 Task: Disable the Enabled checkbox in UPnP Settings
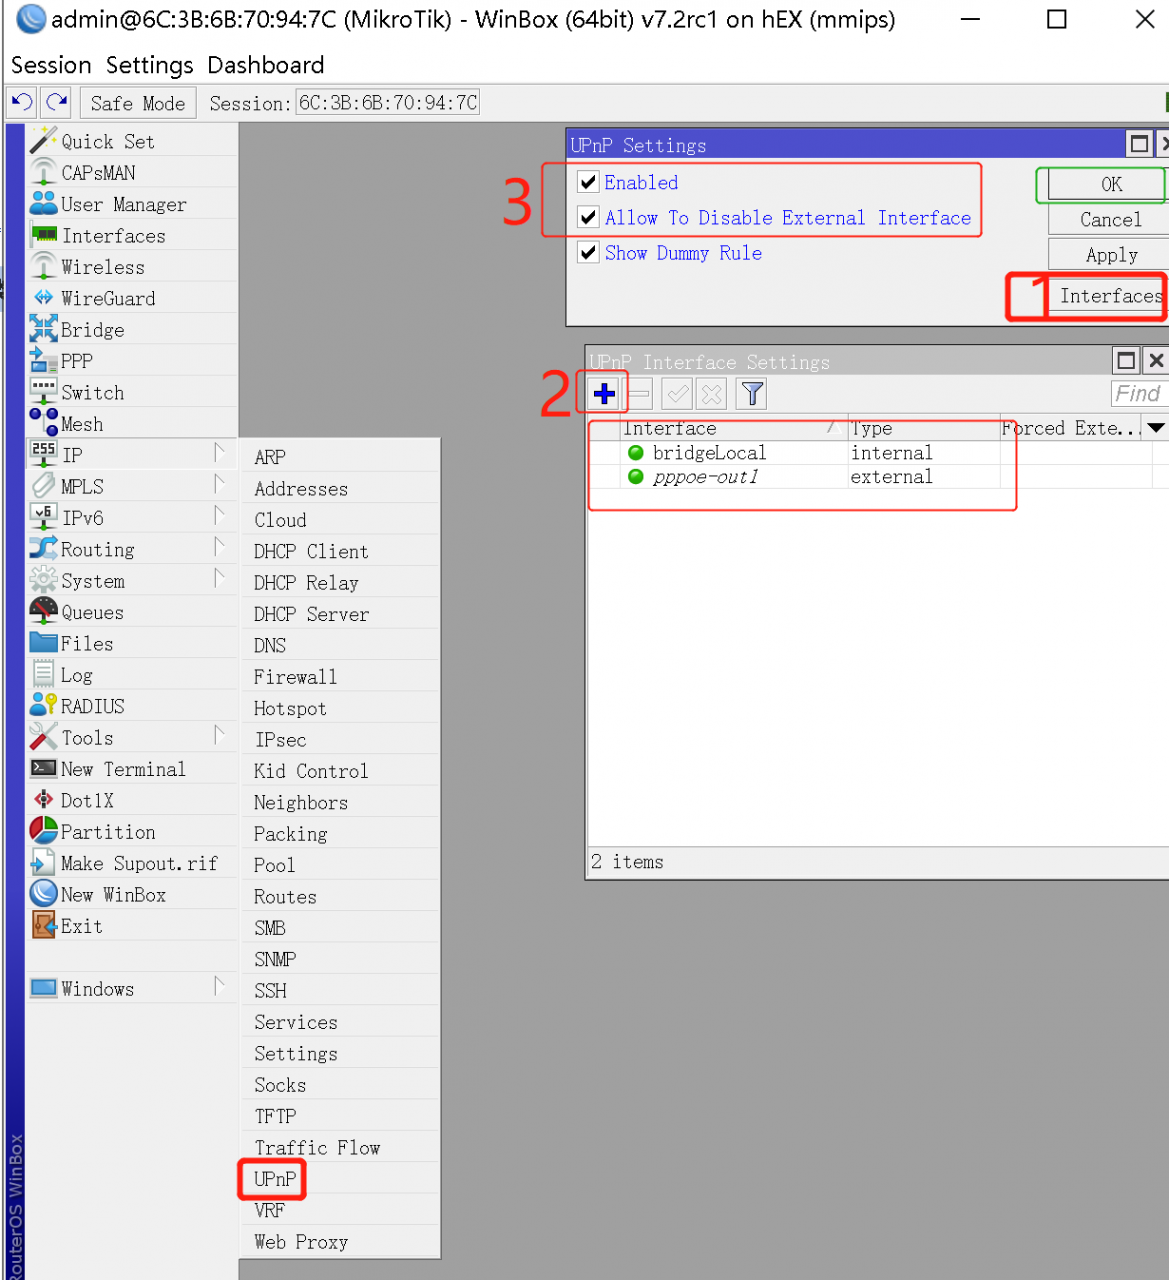588,182
